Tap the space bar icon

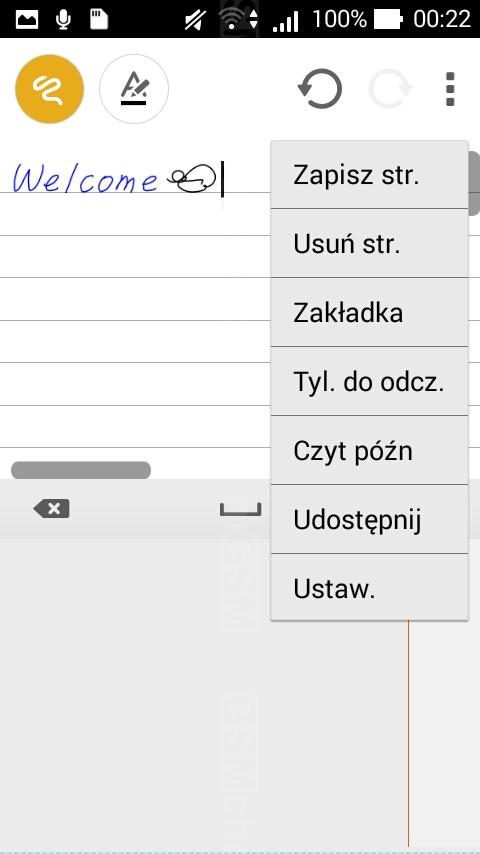tap(240, 510)
